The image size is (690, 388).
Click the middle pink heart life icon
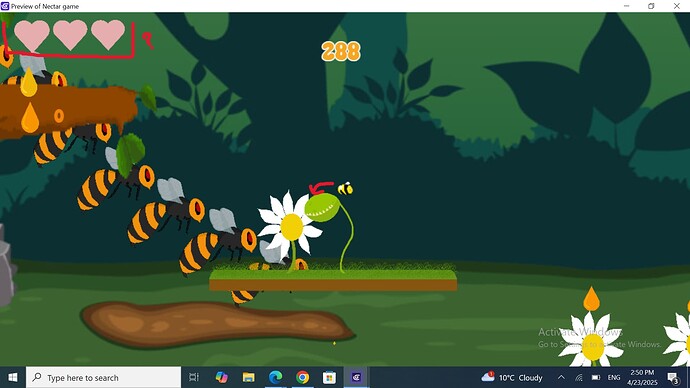coord(70,35)
